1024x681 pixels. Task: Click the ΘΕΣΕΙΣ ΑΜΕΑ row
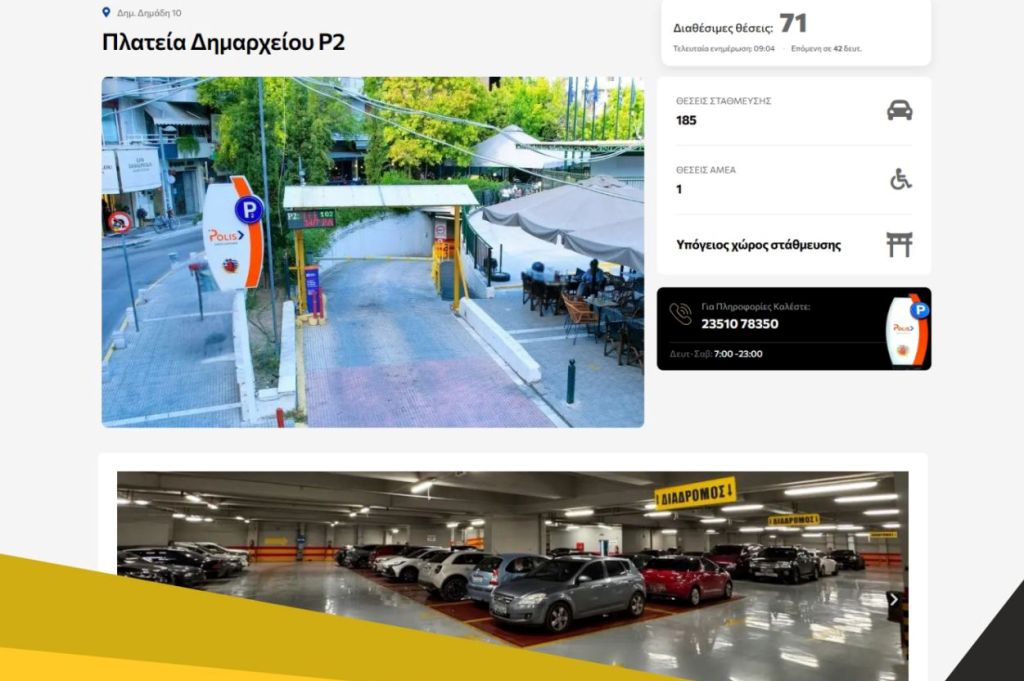click(x=794, y=180)
